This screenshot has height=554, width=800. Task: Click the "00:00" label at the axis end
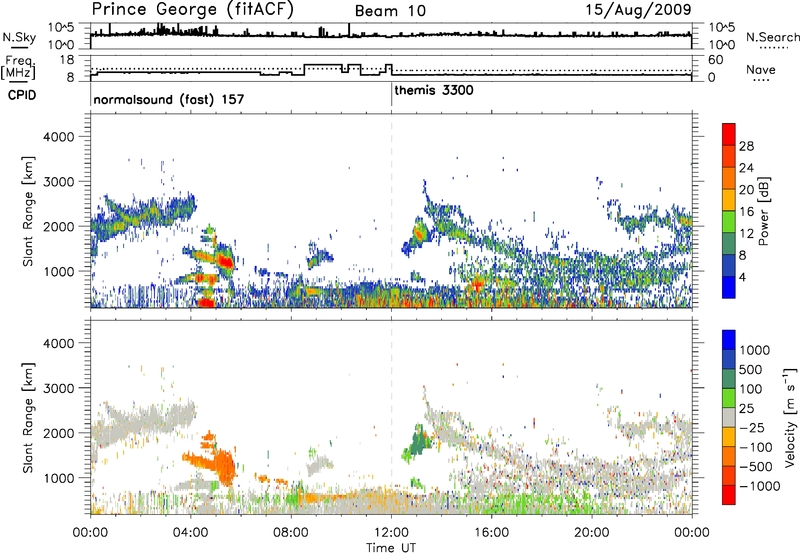tap(692, 533)
